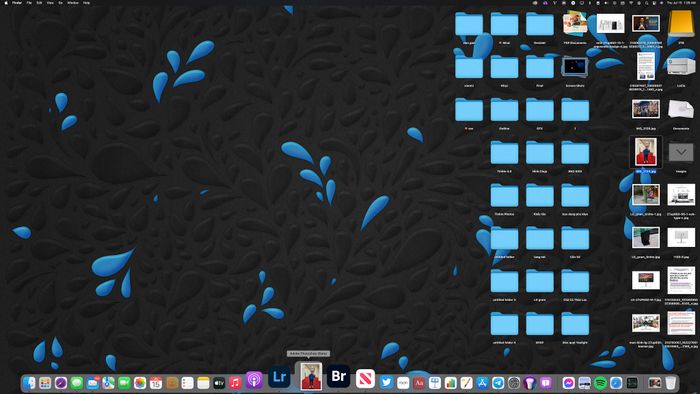The width and height of the screenshot is (700, 394).
Task: Launch FaceTime from the Dock
Action: 124,383
